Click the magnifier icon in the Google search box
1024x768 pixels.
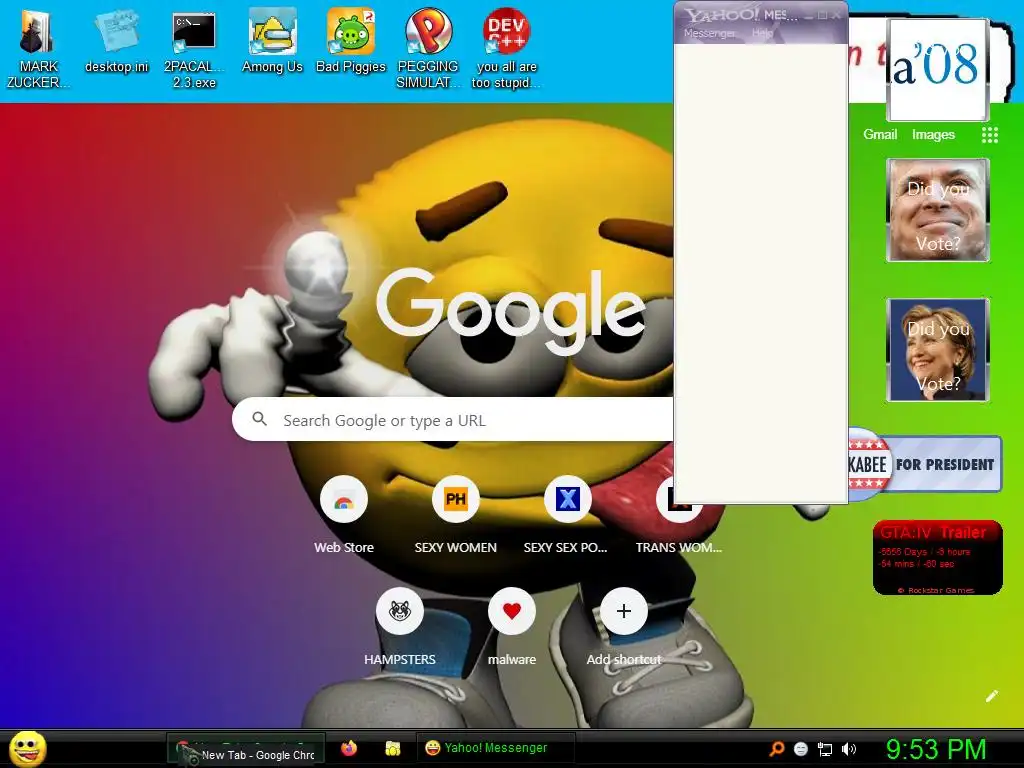(x=259, y=419)
